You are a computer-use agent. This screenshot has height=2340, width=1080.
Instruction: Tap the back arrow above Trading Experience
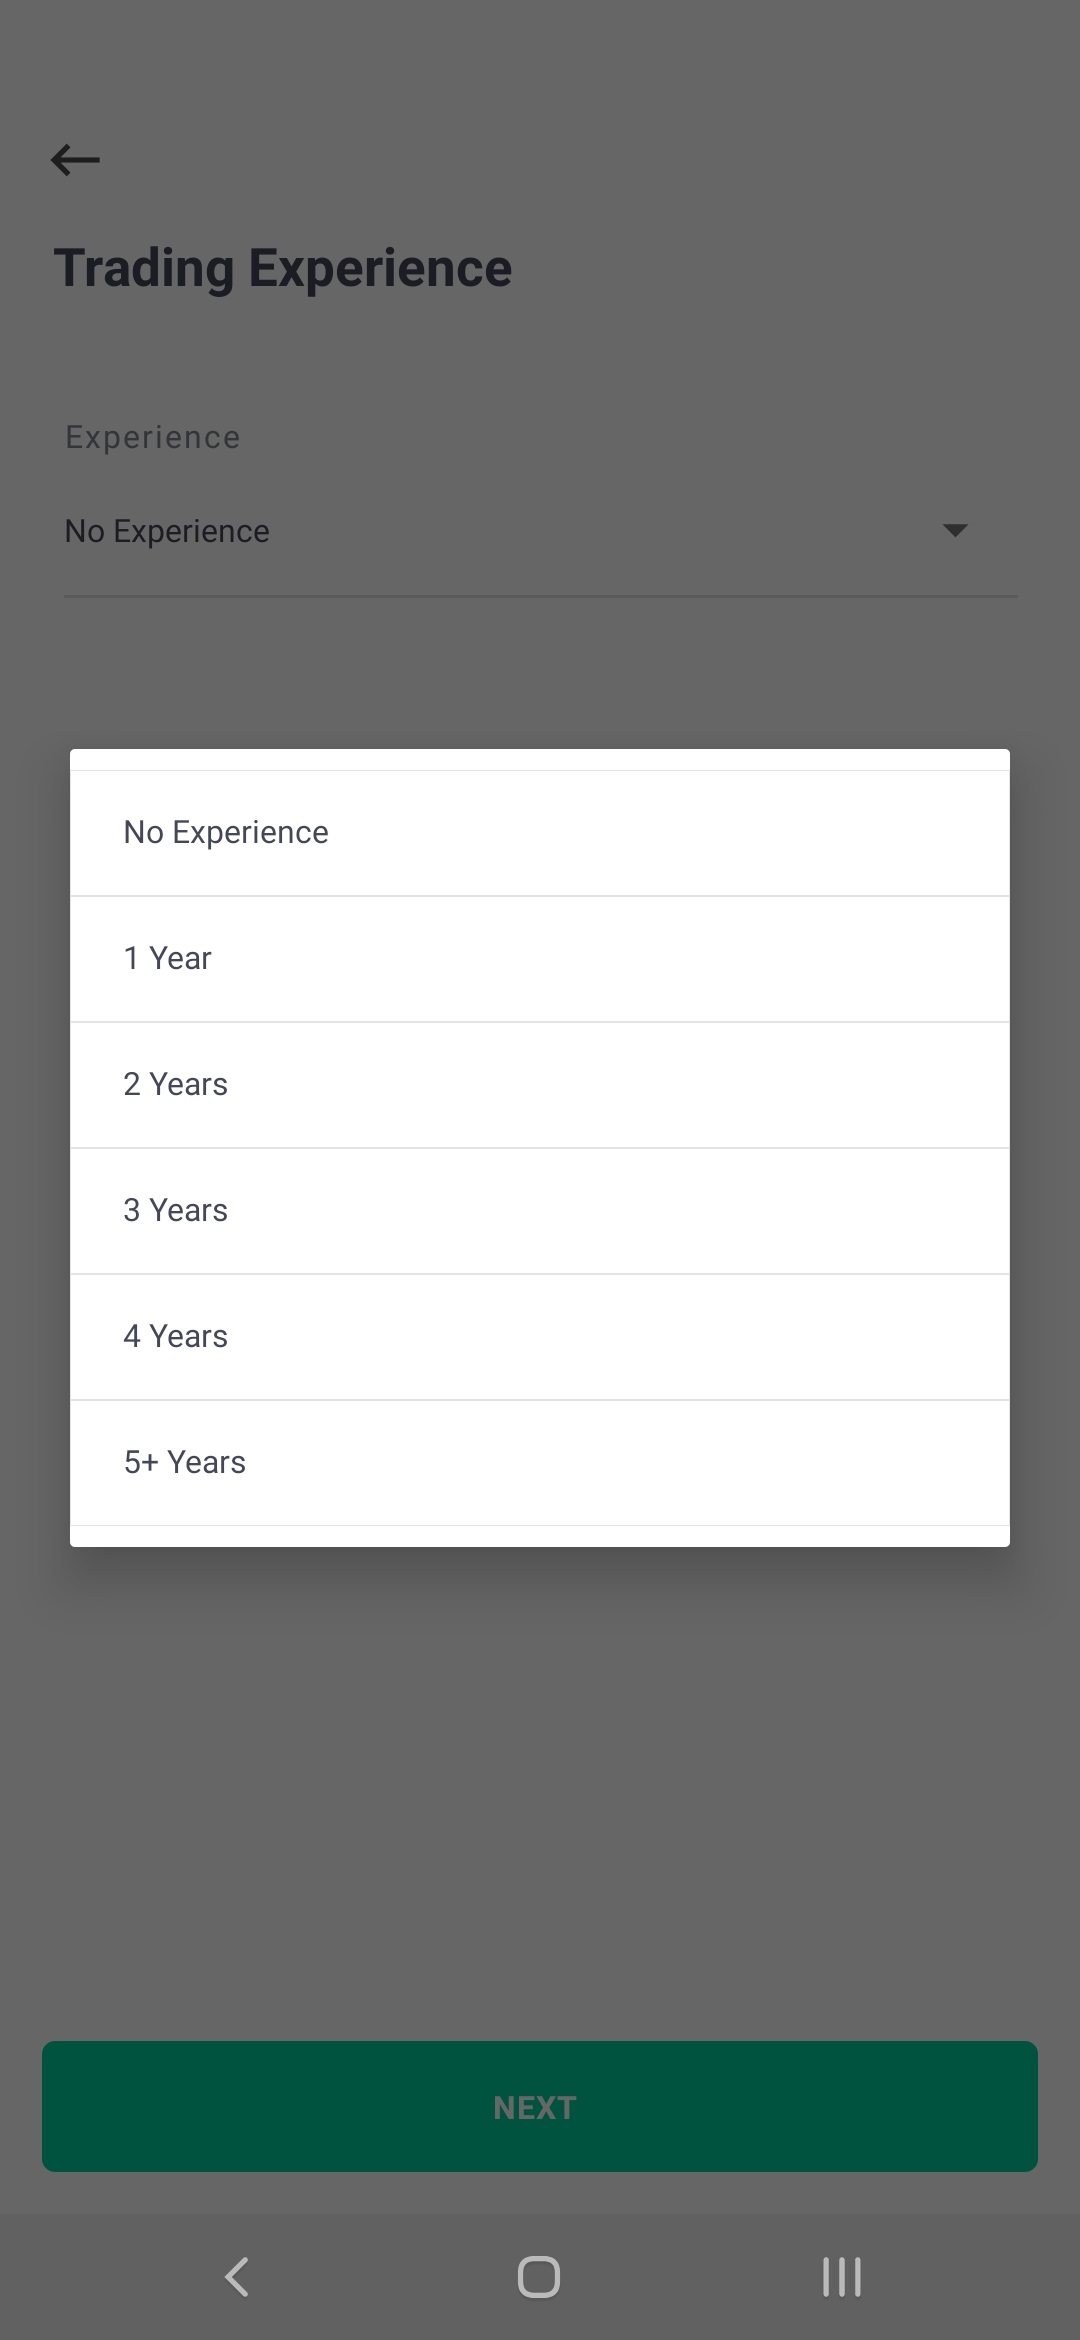click(x=75, y=160)
